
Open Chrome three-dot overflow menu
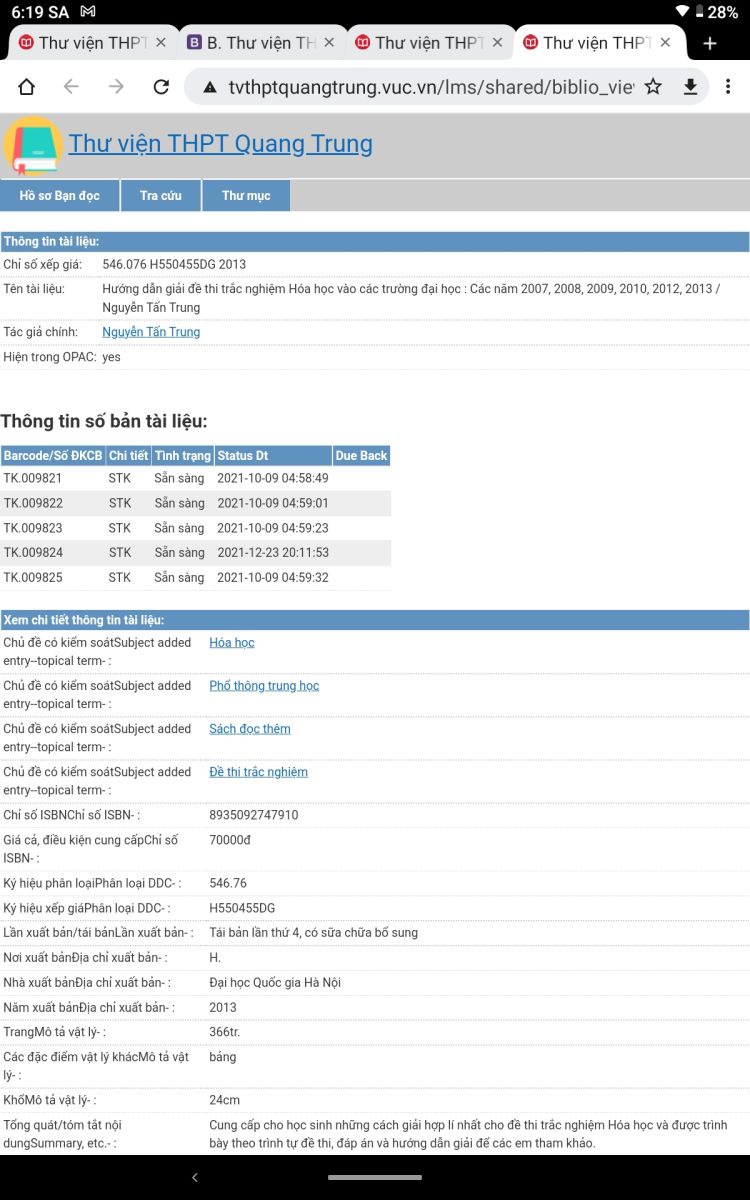click(x=728, y=87)
